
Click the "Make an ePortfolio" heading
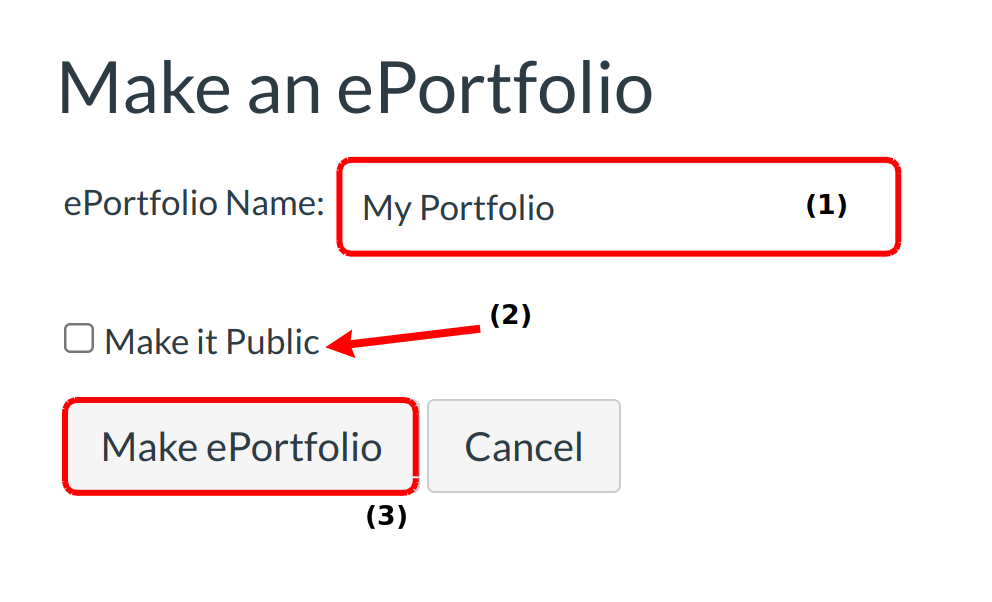[x=355, y=89]
